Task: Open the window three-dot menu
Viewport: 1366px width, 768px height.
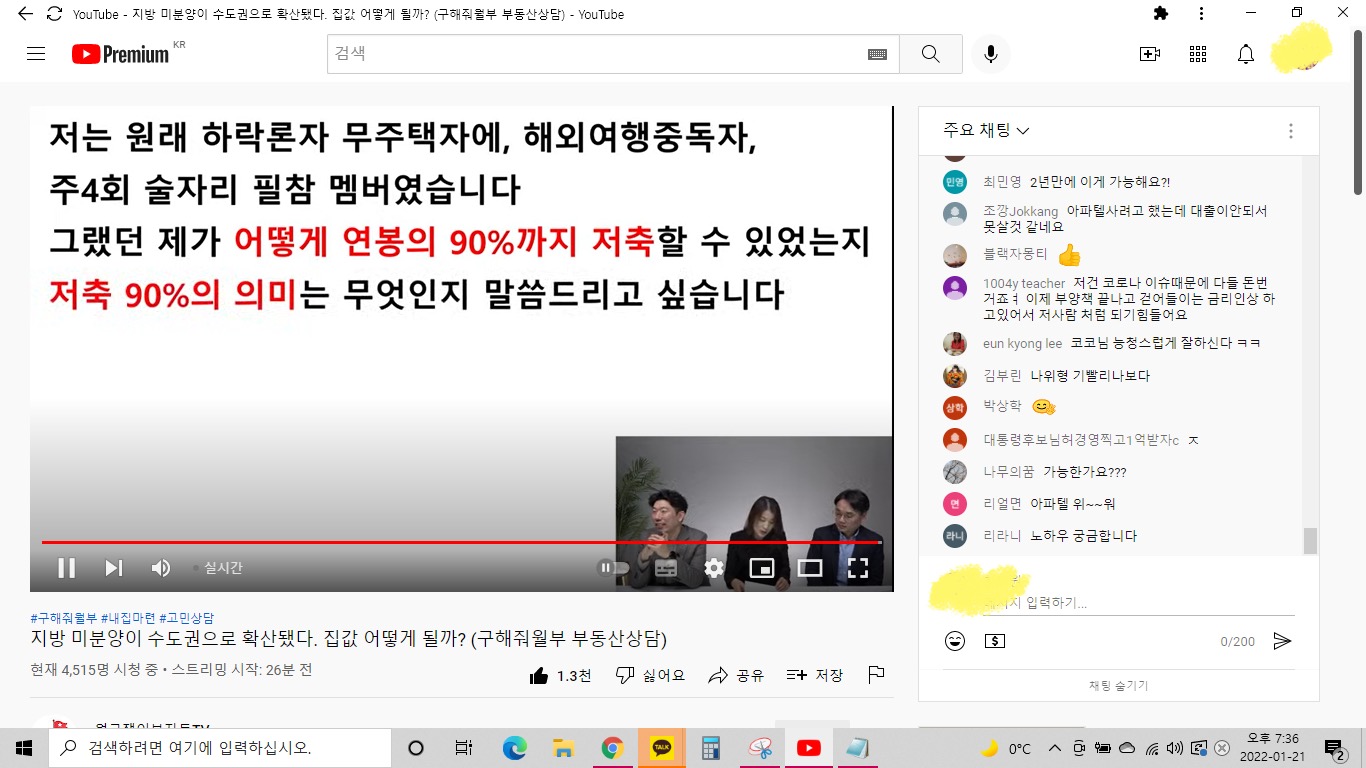Action: 1201,13
